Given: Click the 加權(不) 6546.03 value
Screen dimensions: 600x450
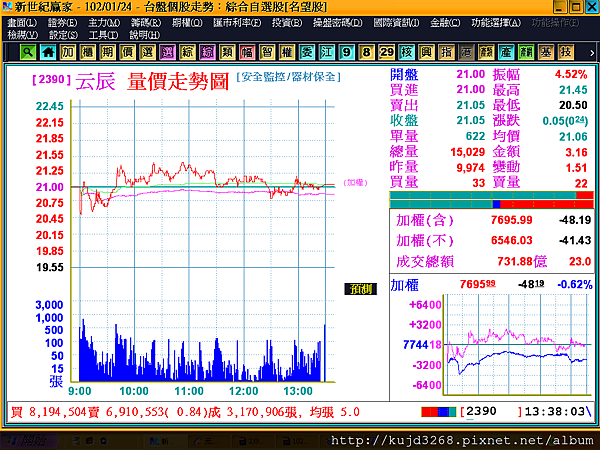Looking at the screenshot, I should (512, 240).
